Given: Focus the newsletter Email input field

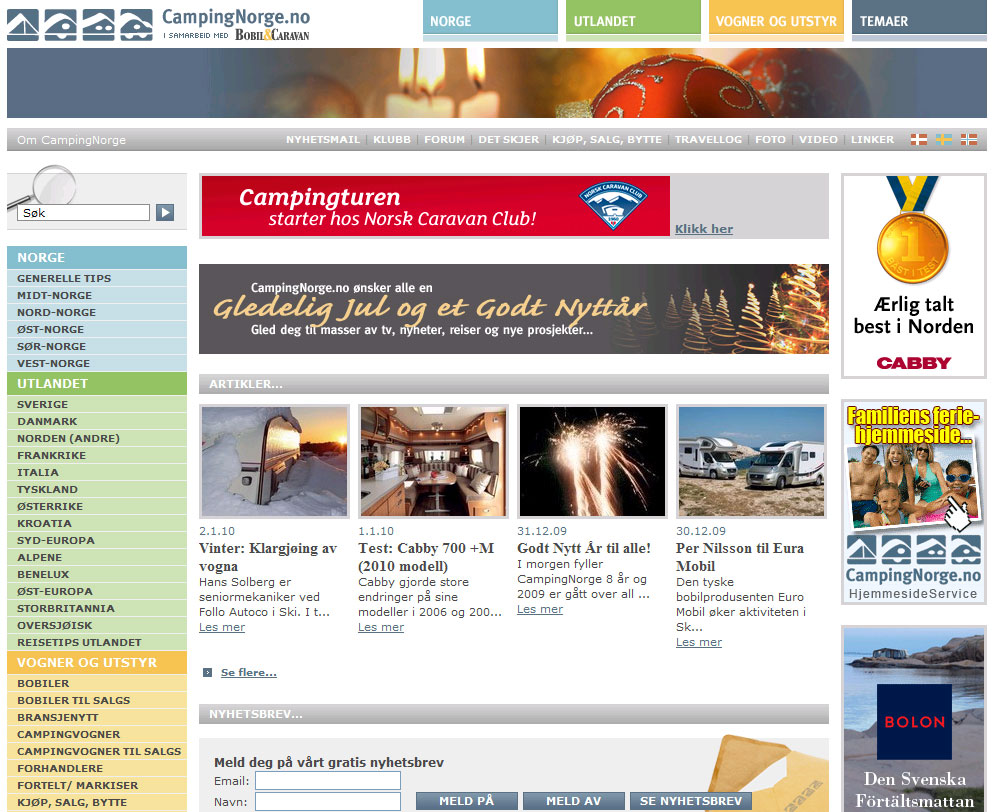Looking at the screenshot, I should (328, 780).
